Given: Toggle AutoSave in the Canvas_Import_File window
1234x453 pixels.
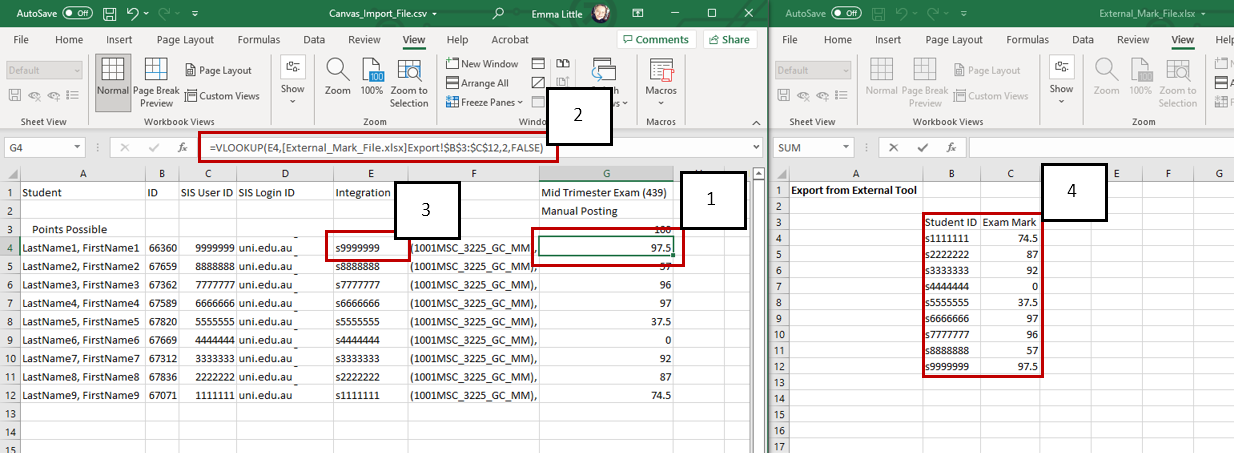Looking at the screenshot, I should click(76, 14).
